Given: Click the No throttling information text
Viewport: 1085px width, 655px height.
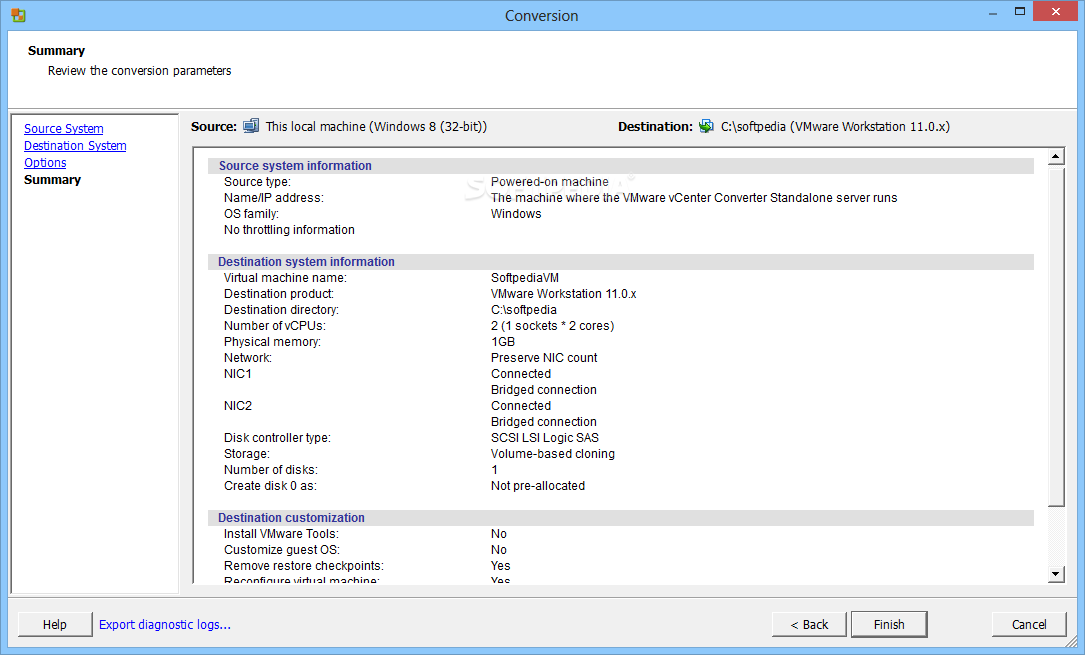Looking at the screenshot, I should click(x=289, y=230).
